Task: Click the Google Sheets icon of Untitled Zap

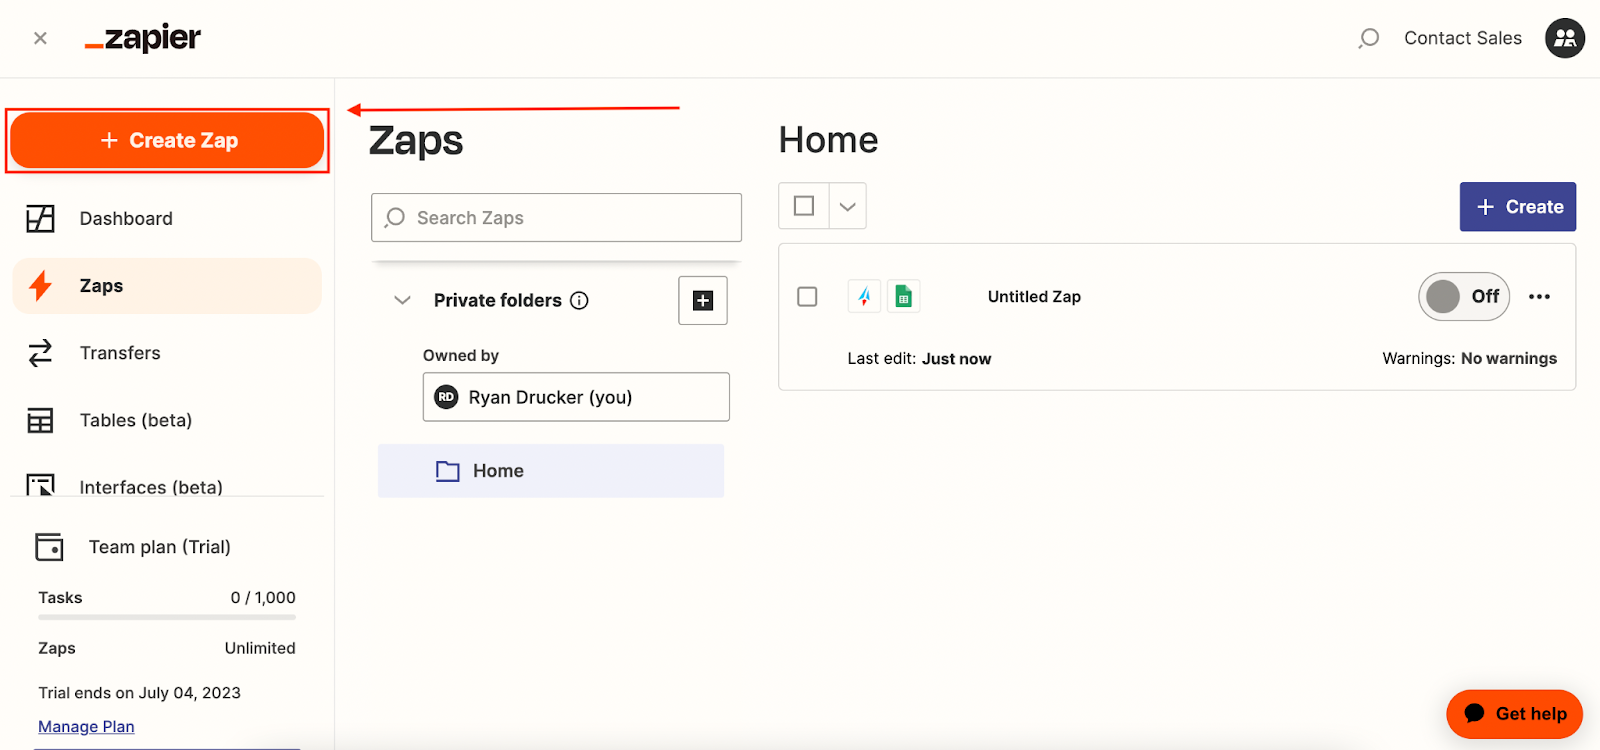Action: tap(903, 296)
